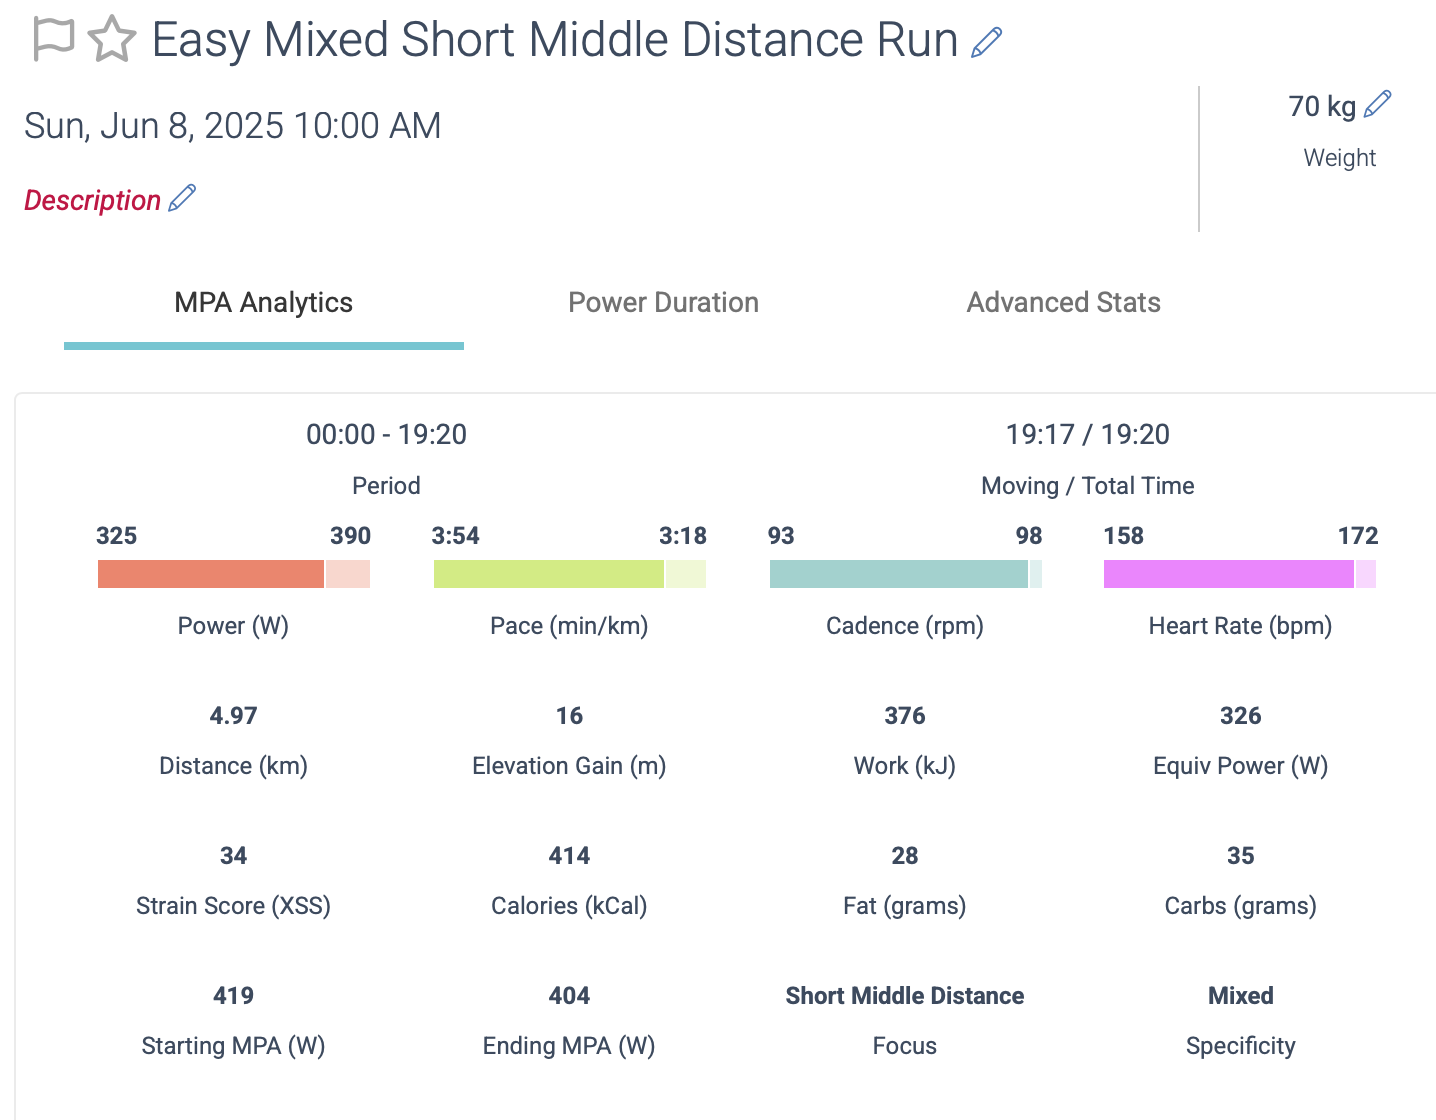
Task: Edit the 70 kg weight pencil icon
Action: (x=1377, y=104)
